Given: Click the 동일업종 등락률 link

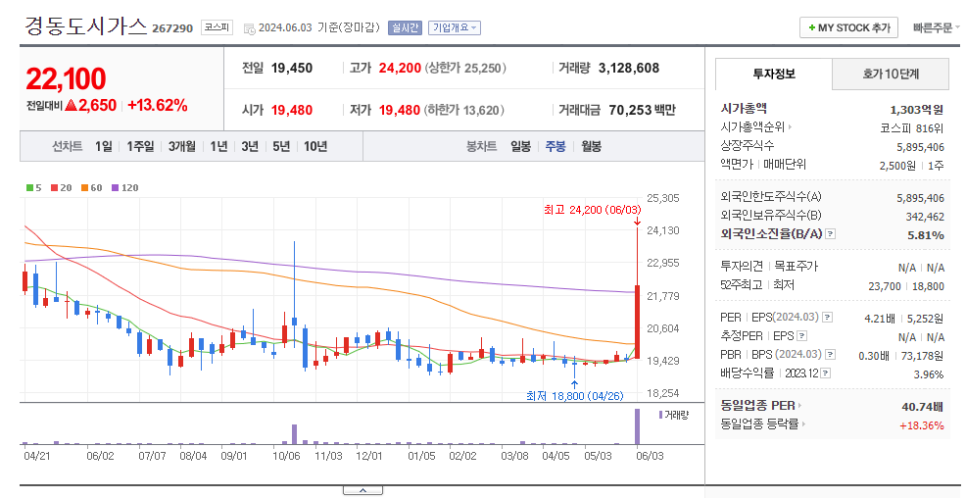Looking at the screenshot, I should (x=763, y=424).
